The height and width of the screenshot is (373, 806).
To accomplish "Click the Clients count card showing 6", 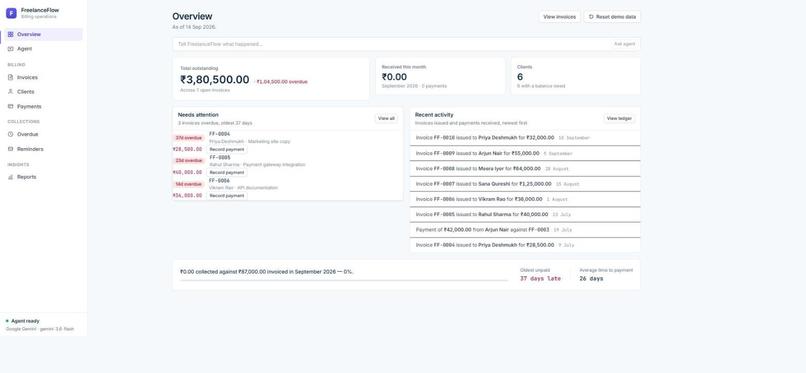I will 576,76.
